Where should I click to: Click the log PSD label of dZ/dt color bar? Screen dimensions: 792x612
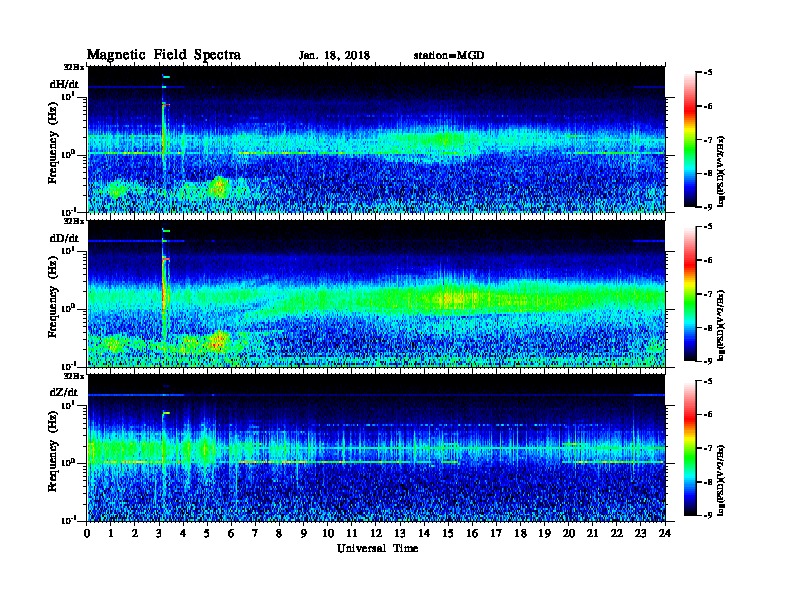coord(721,481)
